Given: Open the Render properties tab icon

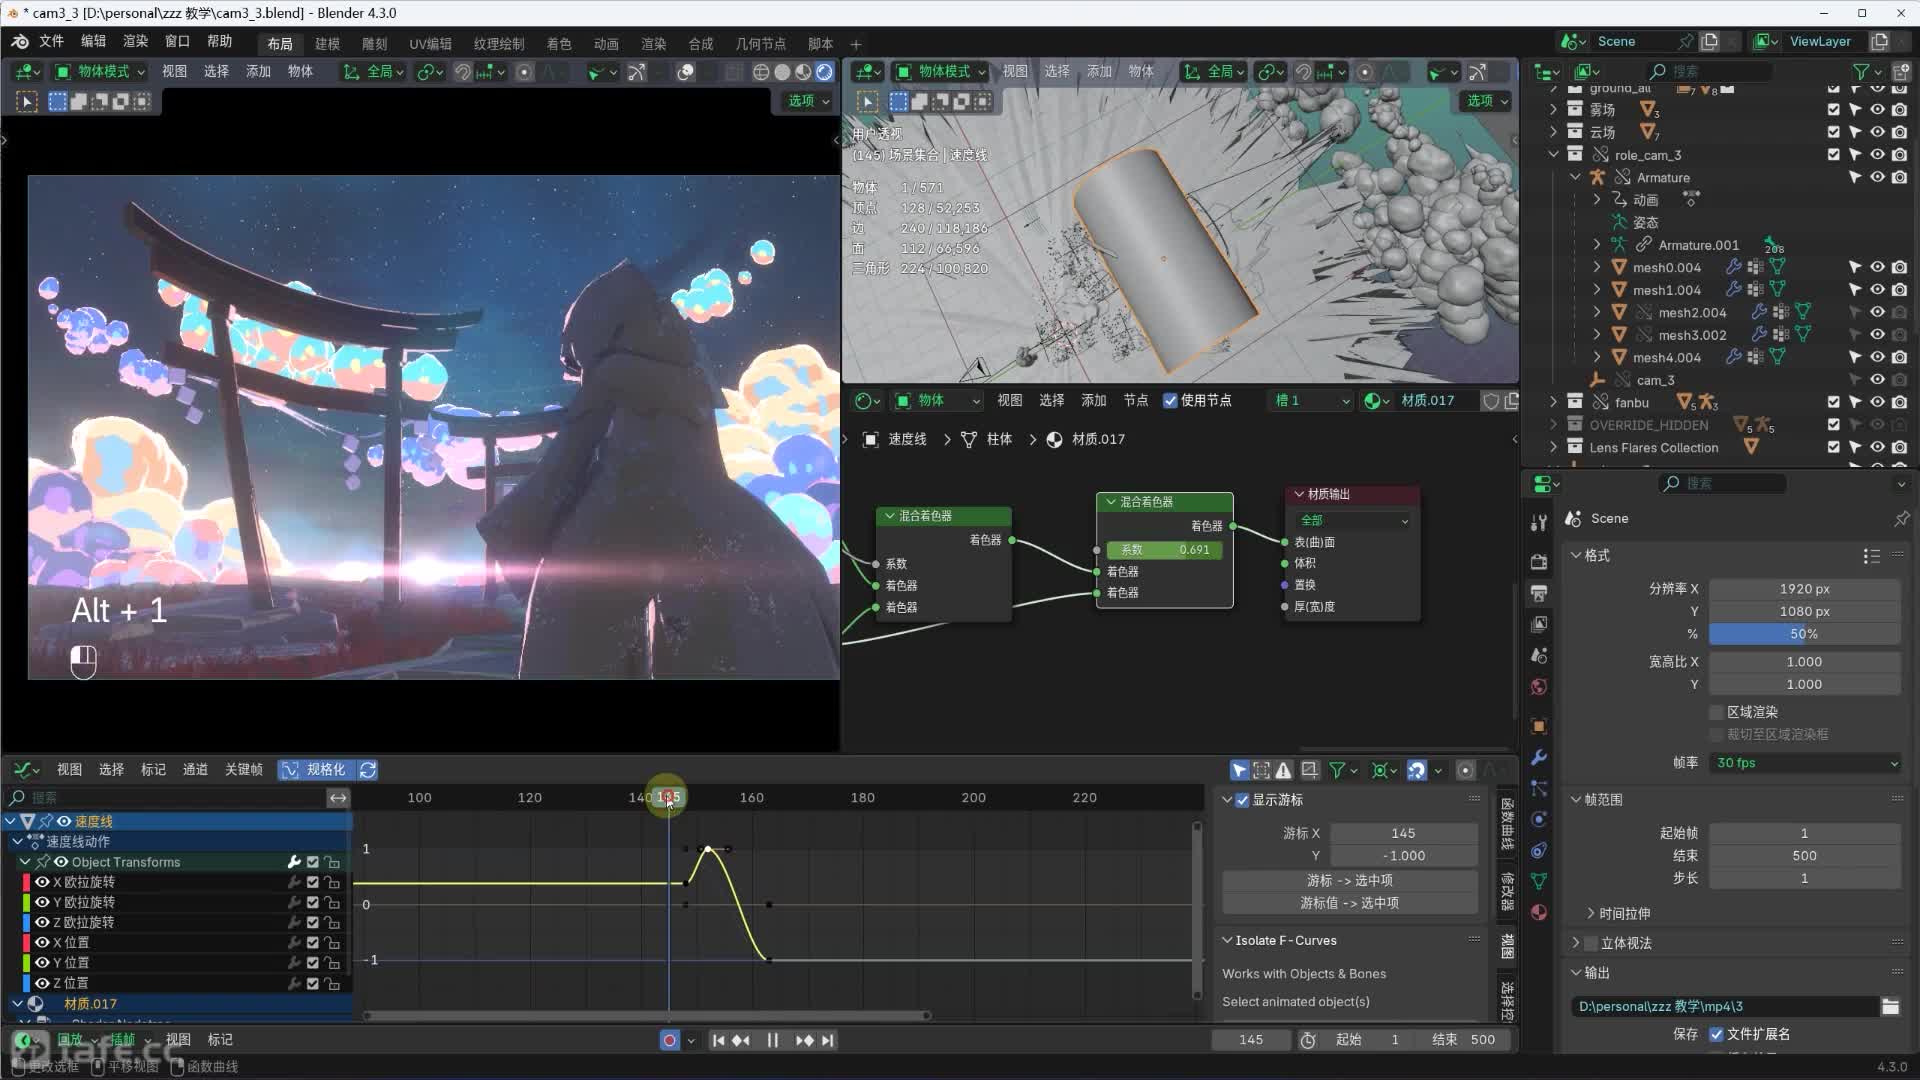Looking at the screenshot, I should coord(1539,562).
